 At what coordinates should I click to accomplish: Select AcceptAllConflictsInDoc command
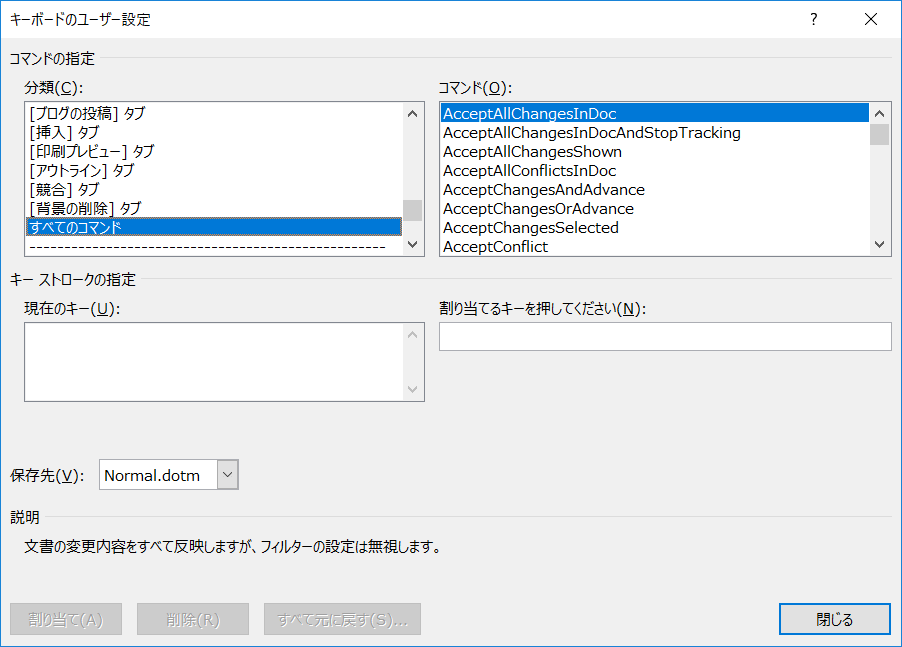click(529, 171)
